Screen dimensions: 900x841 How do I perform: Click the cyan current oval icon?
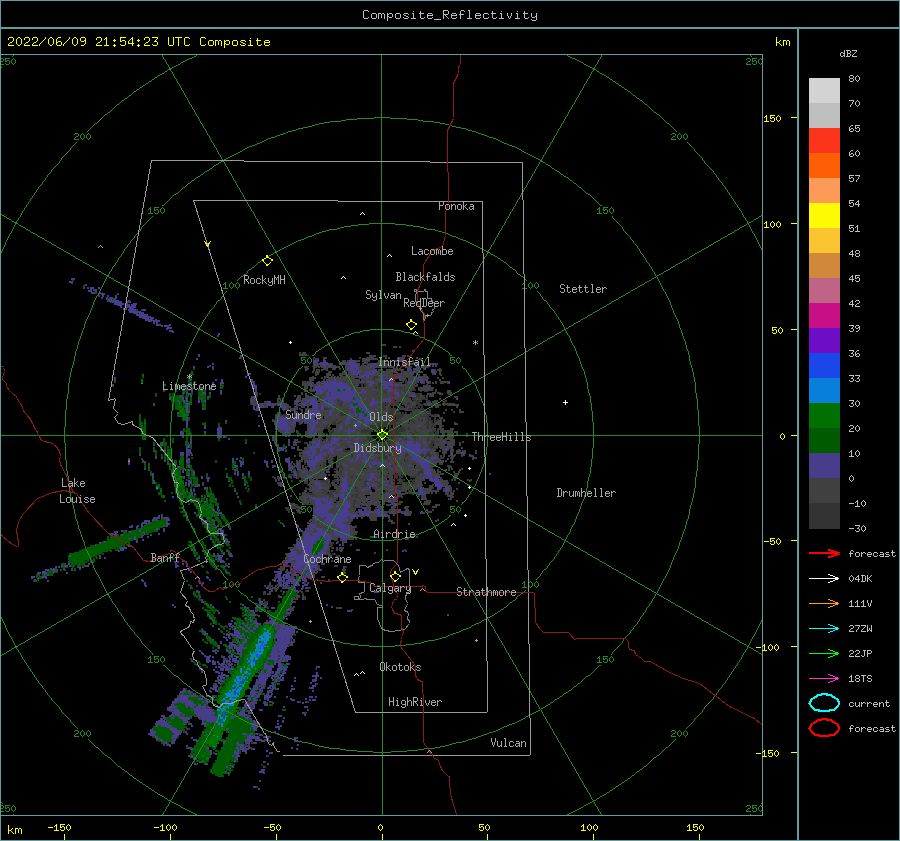pos(824,703)
